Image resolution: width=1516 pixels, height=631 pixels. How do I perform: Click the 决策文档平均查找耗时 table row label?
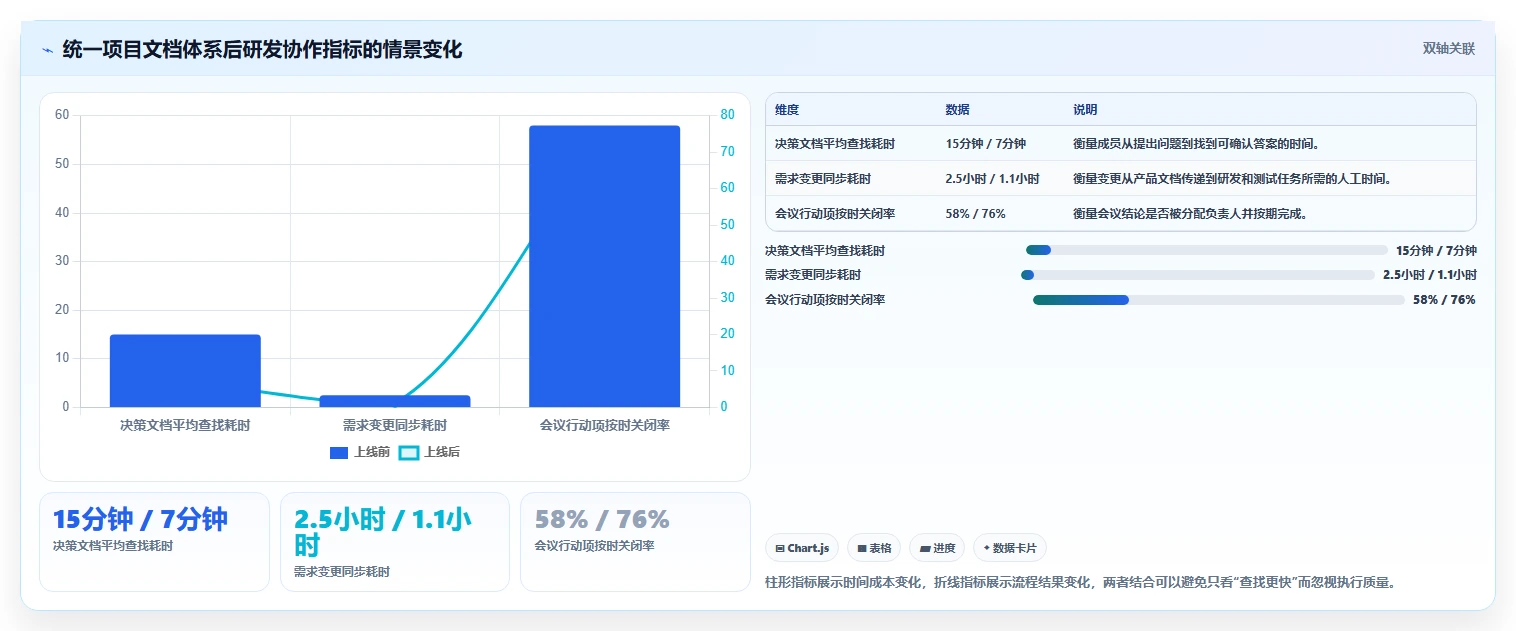(x=835, y=144)
